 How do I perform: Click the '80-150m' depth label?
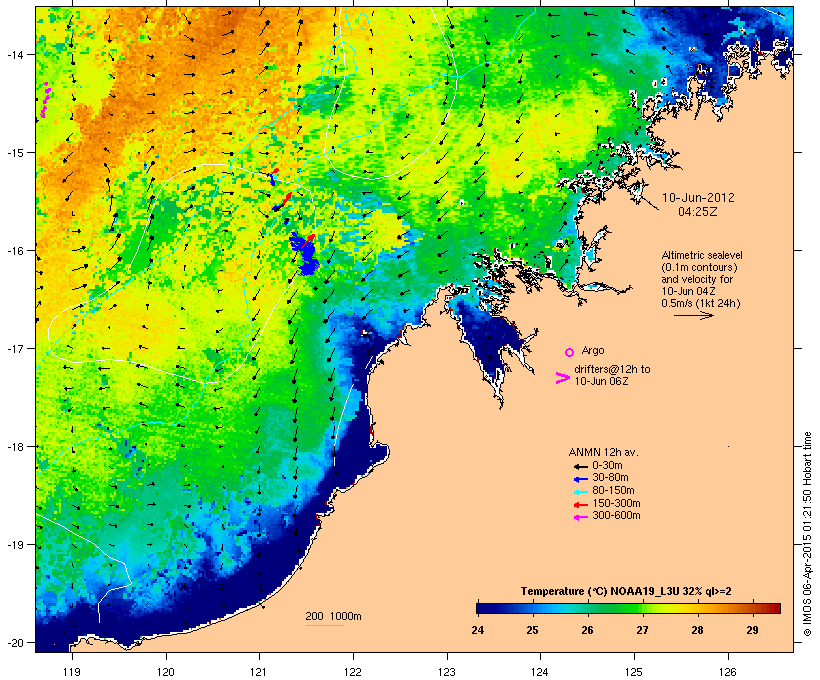[x=613, y=491]
